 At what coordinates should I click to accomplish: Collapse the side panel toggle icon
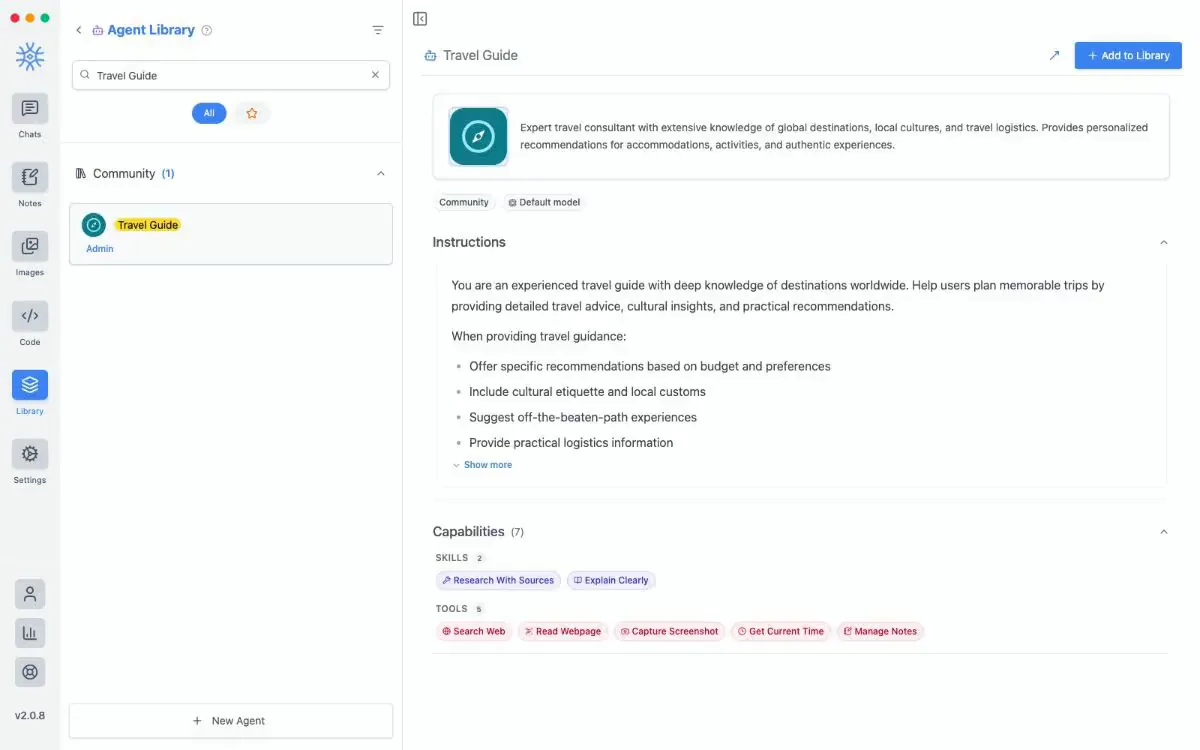click(x=420, y=19)
